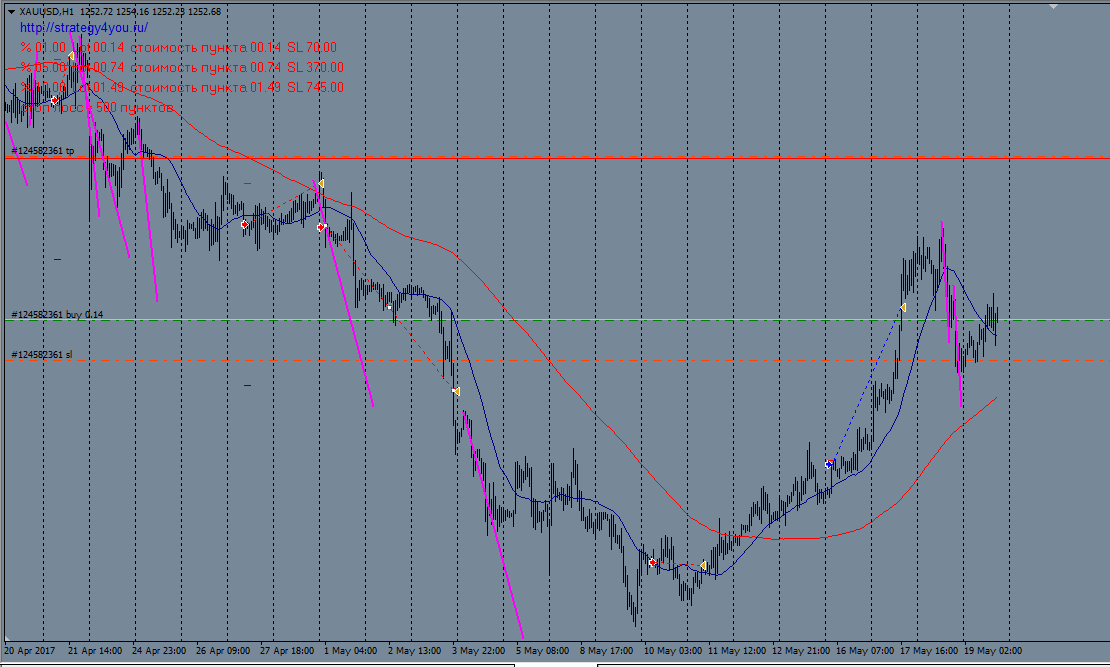1110x667 pixels.
Task: Click the yellow close arrow ending the blue dashed line
Action: click(x=903, y=307)
